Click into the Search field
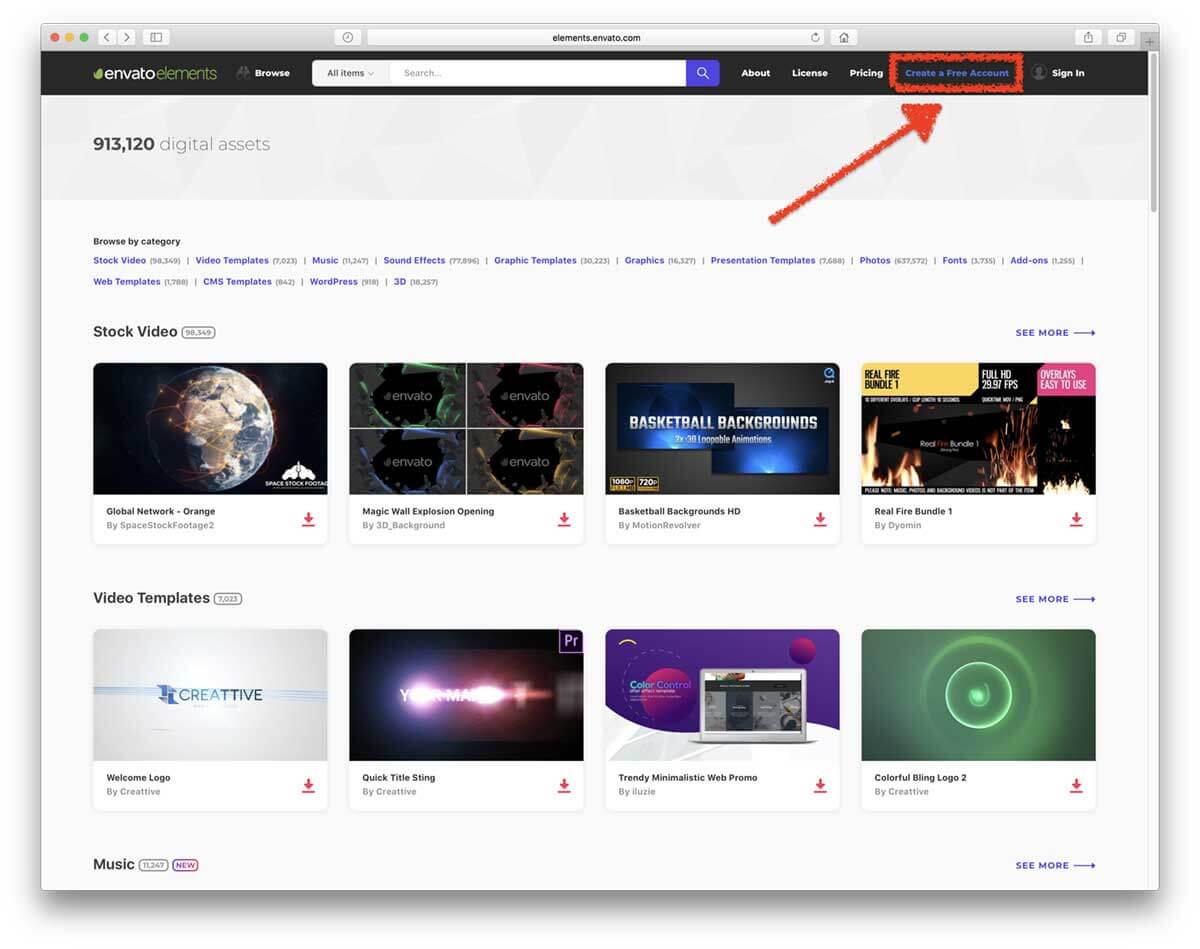 [537, 73]
